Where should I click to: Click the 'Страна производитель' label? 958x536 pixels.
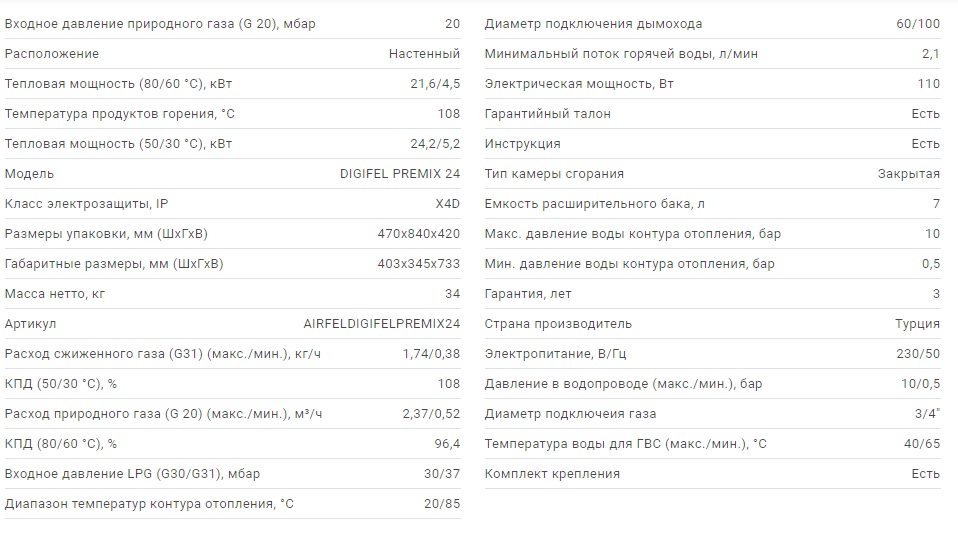(558, 324)
